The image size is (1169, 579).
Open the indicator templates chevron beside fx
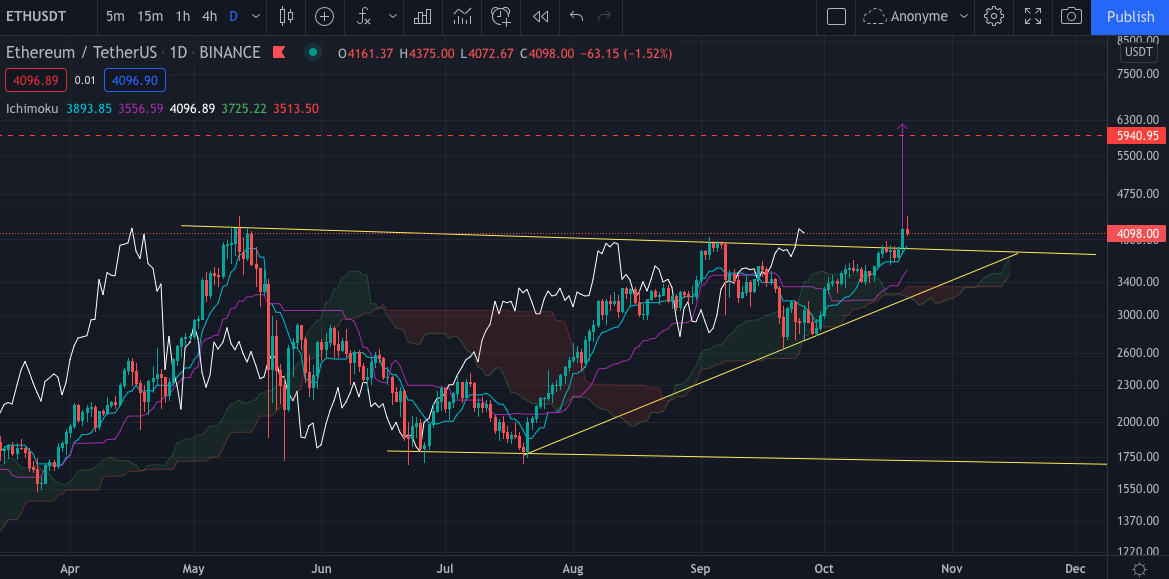[392, 17]
